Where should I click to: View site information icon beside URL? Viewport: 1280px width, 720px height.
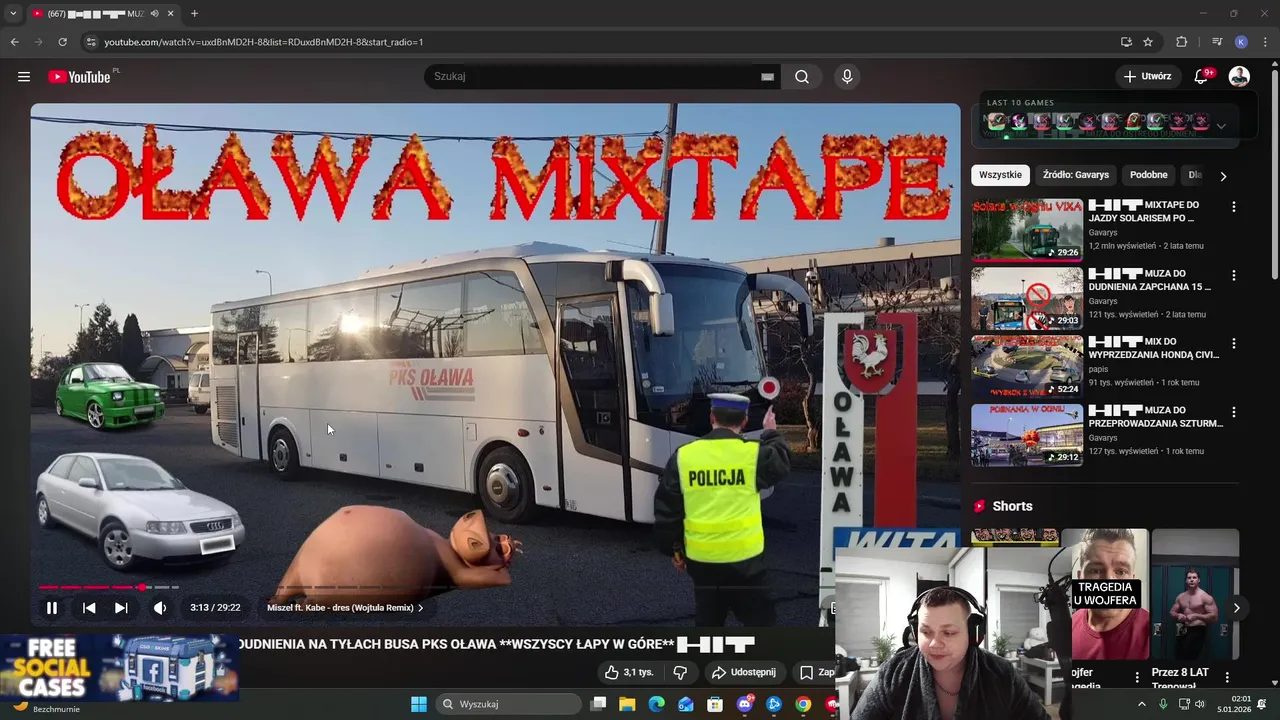(x=91, y=42)
